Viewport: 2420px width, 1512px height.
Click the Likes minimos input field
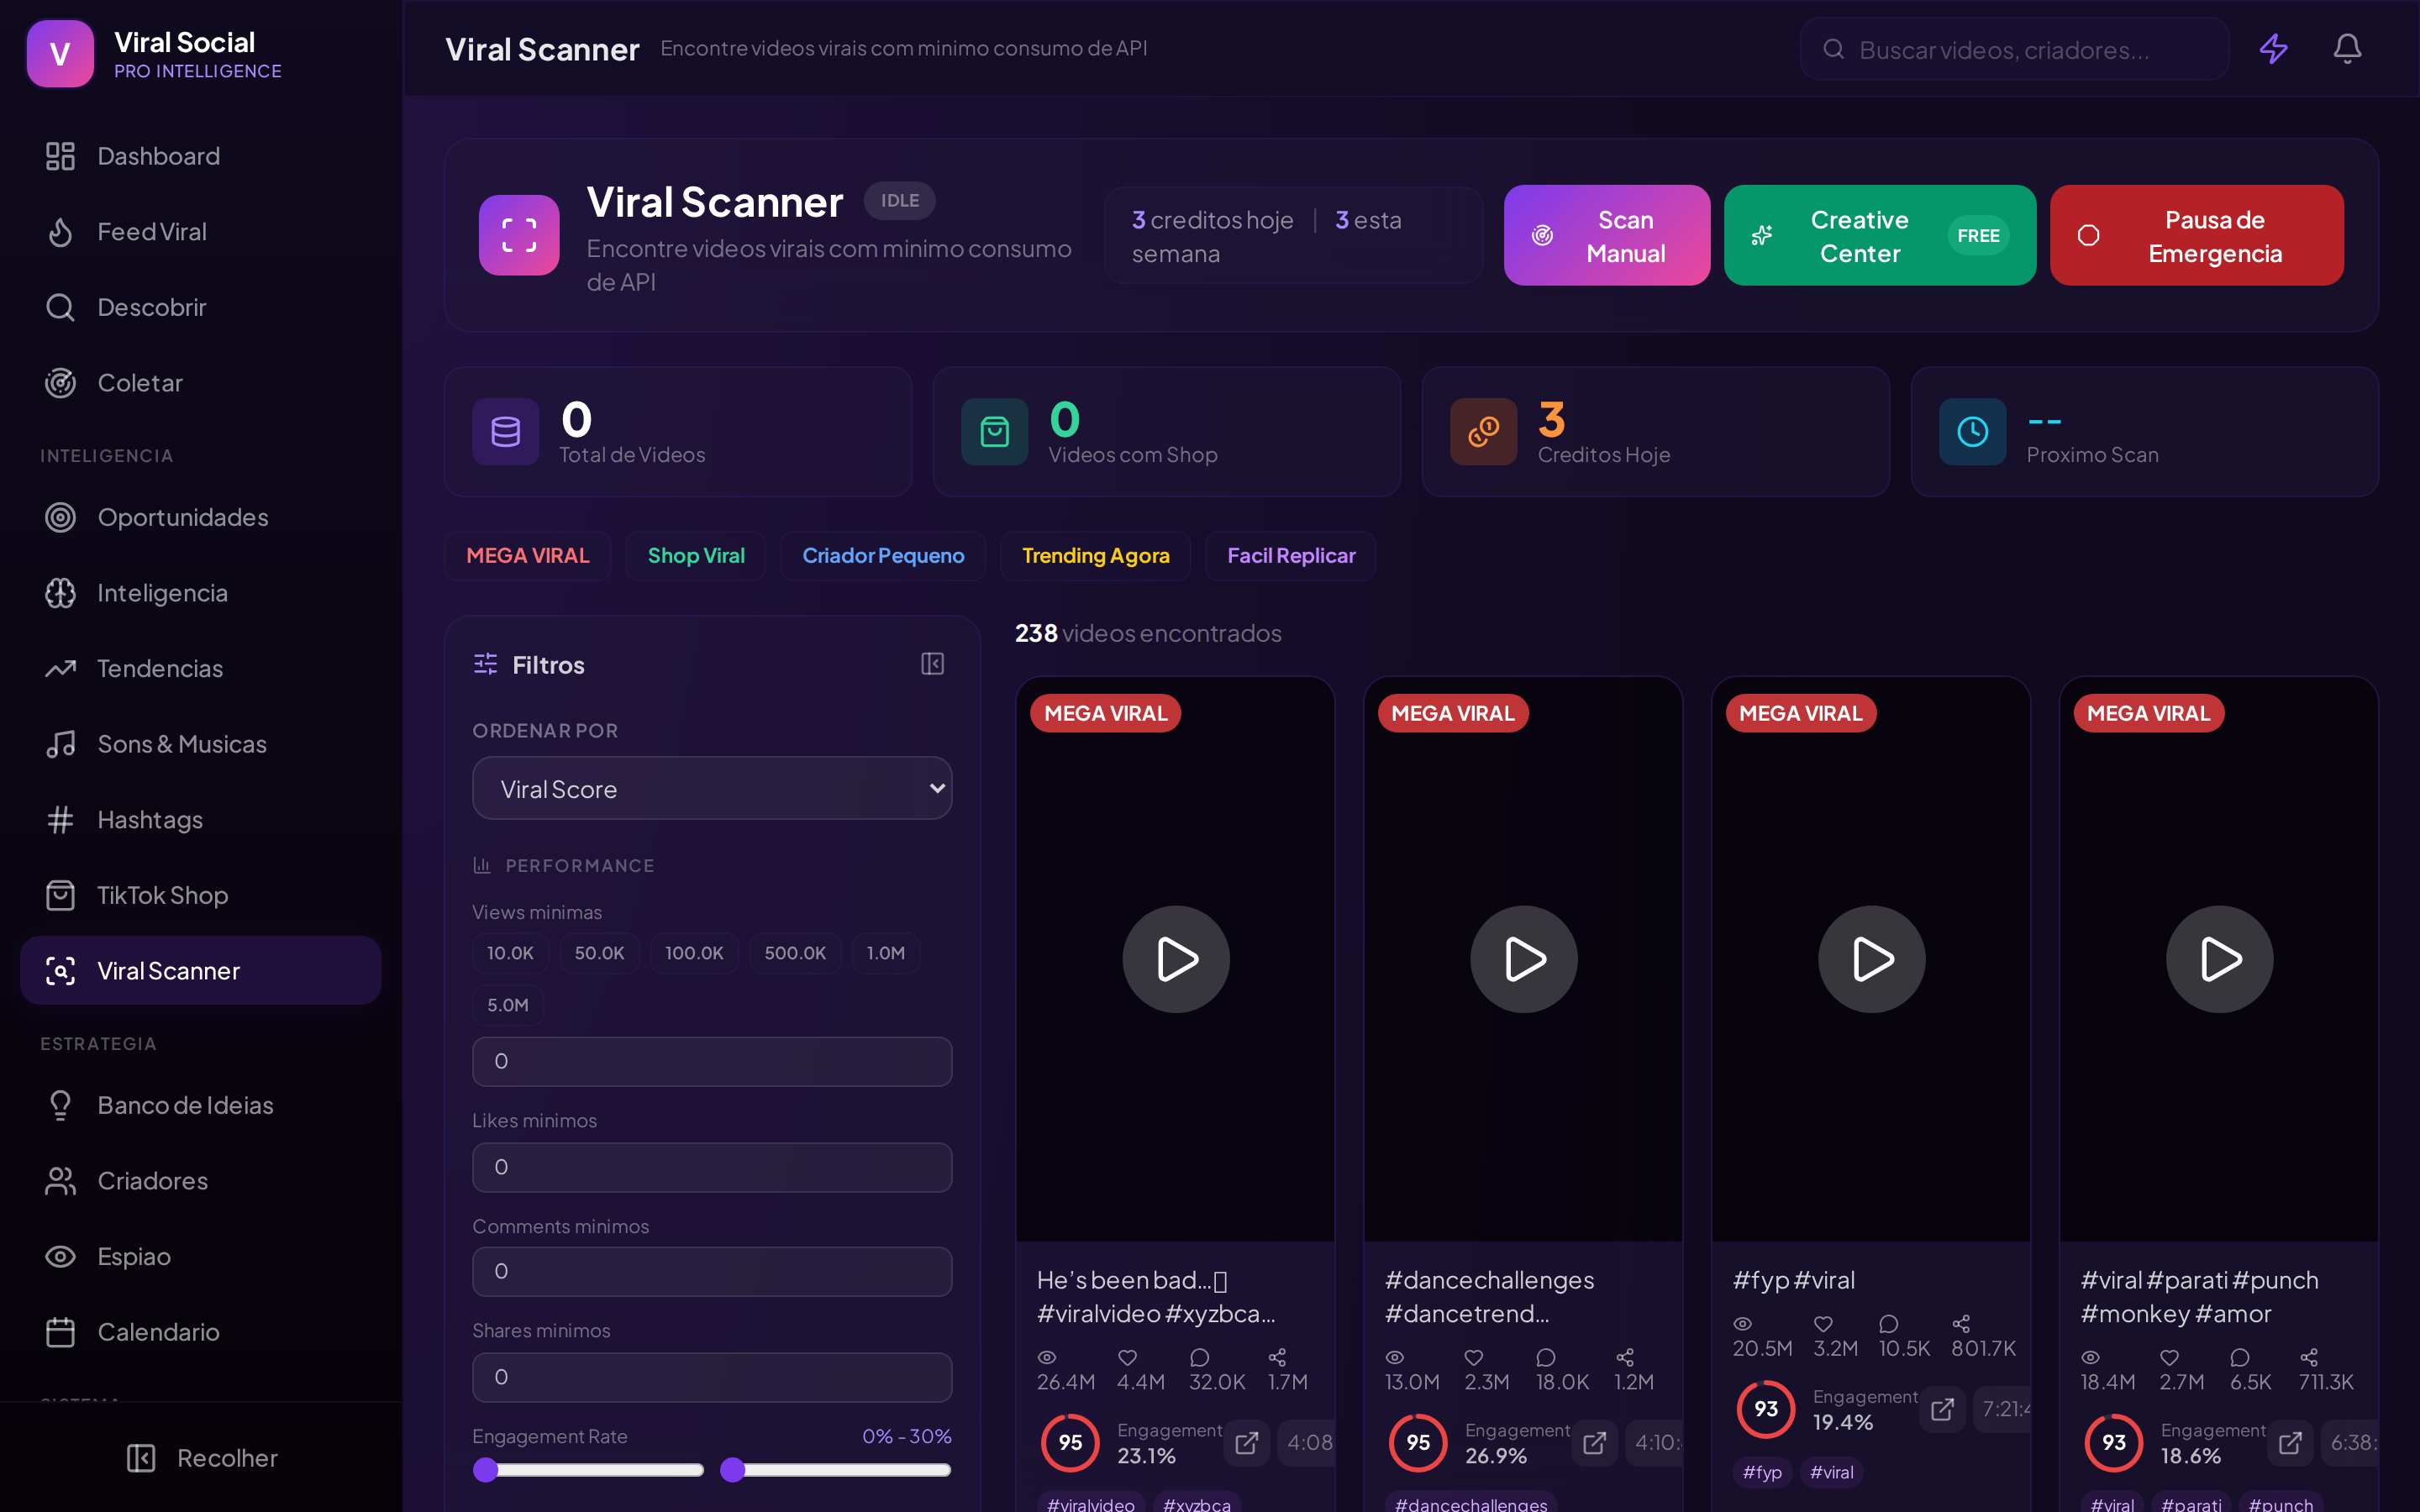(x=712, y=1167)
